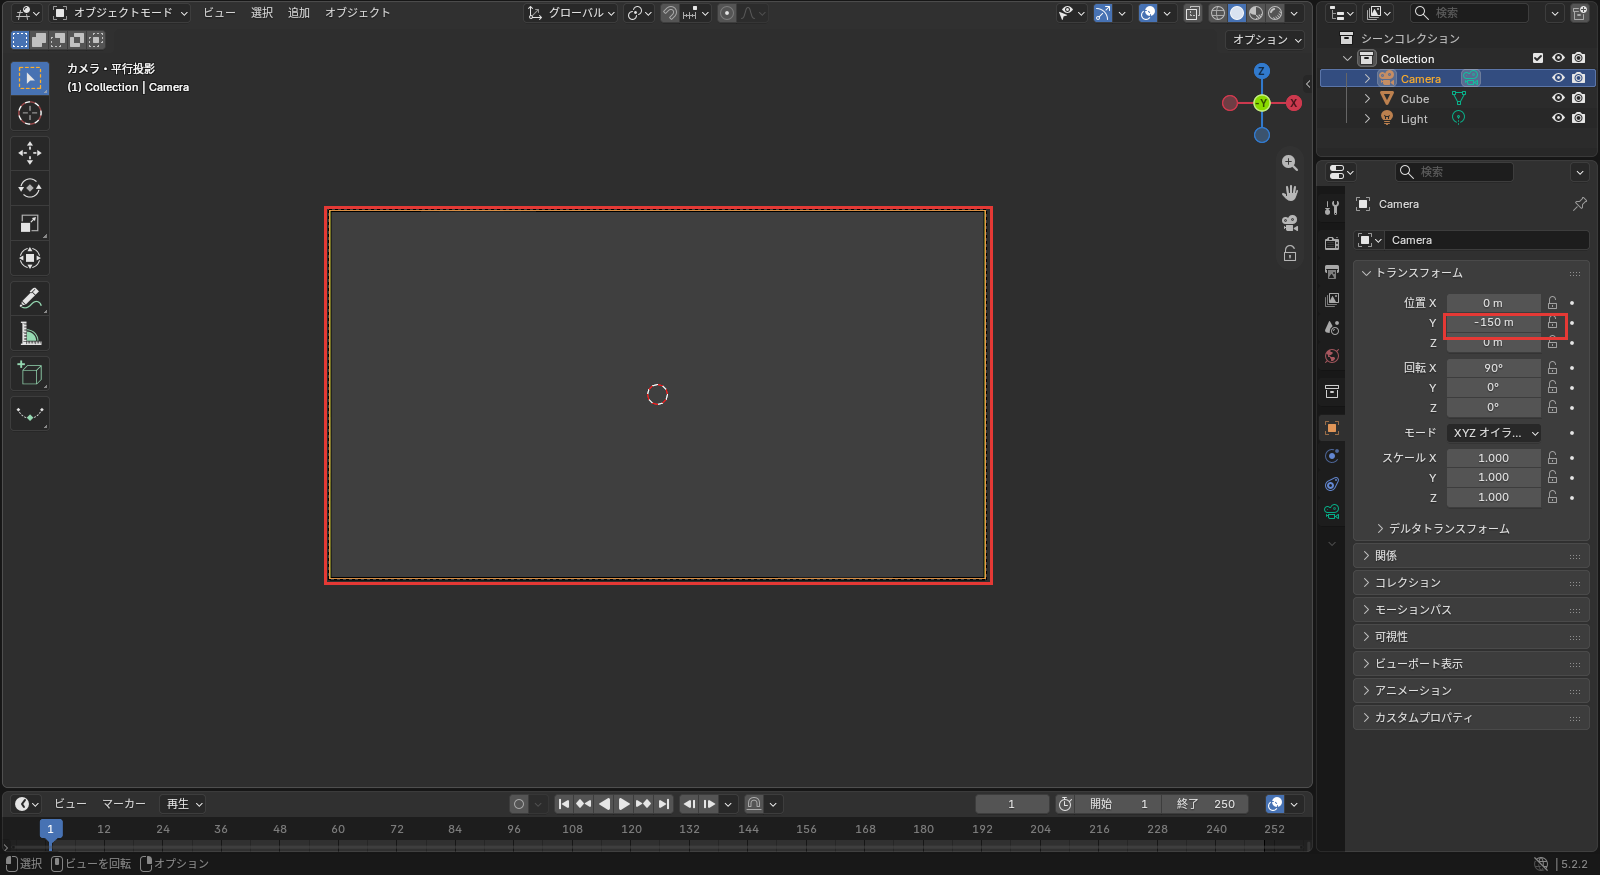Open the 追加 menu
Image resolution: width=1600 pixels, height=875 pixels.
(299, 13)
